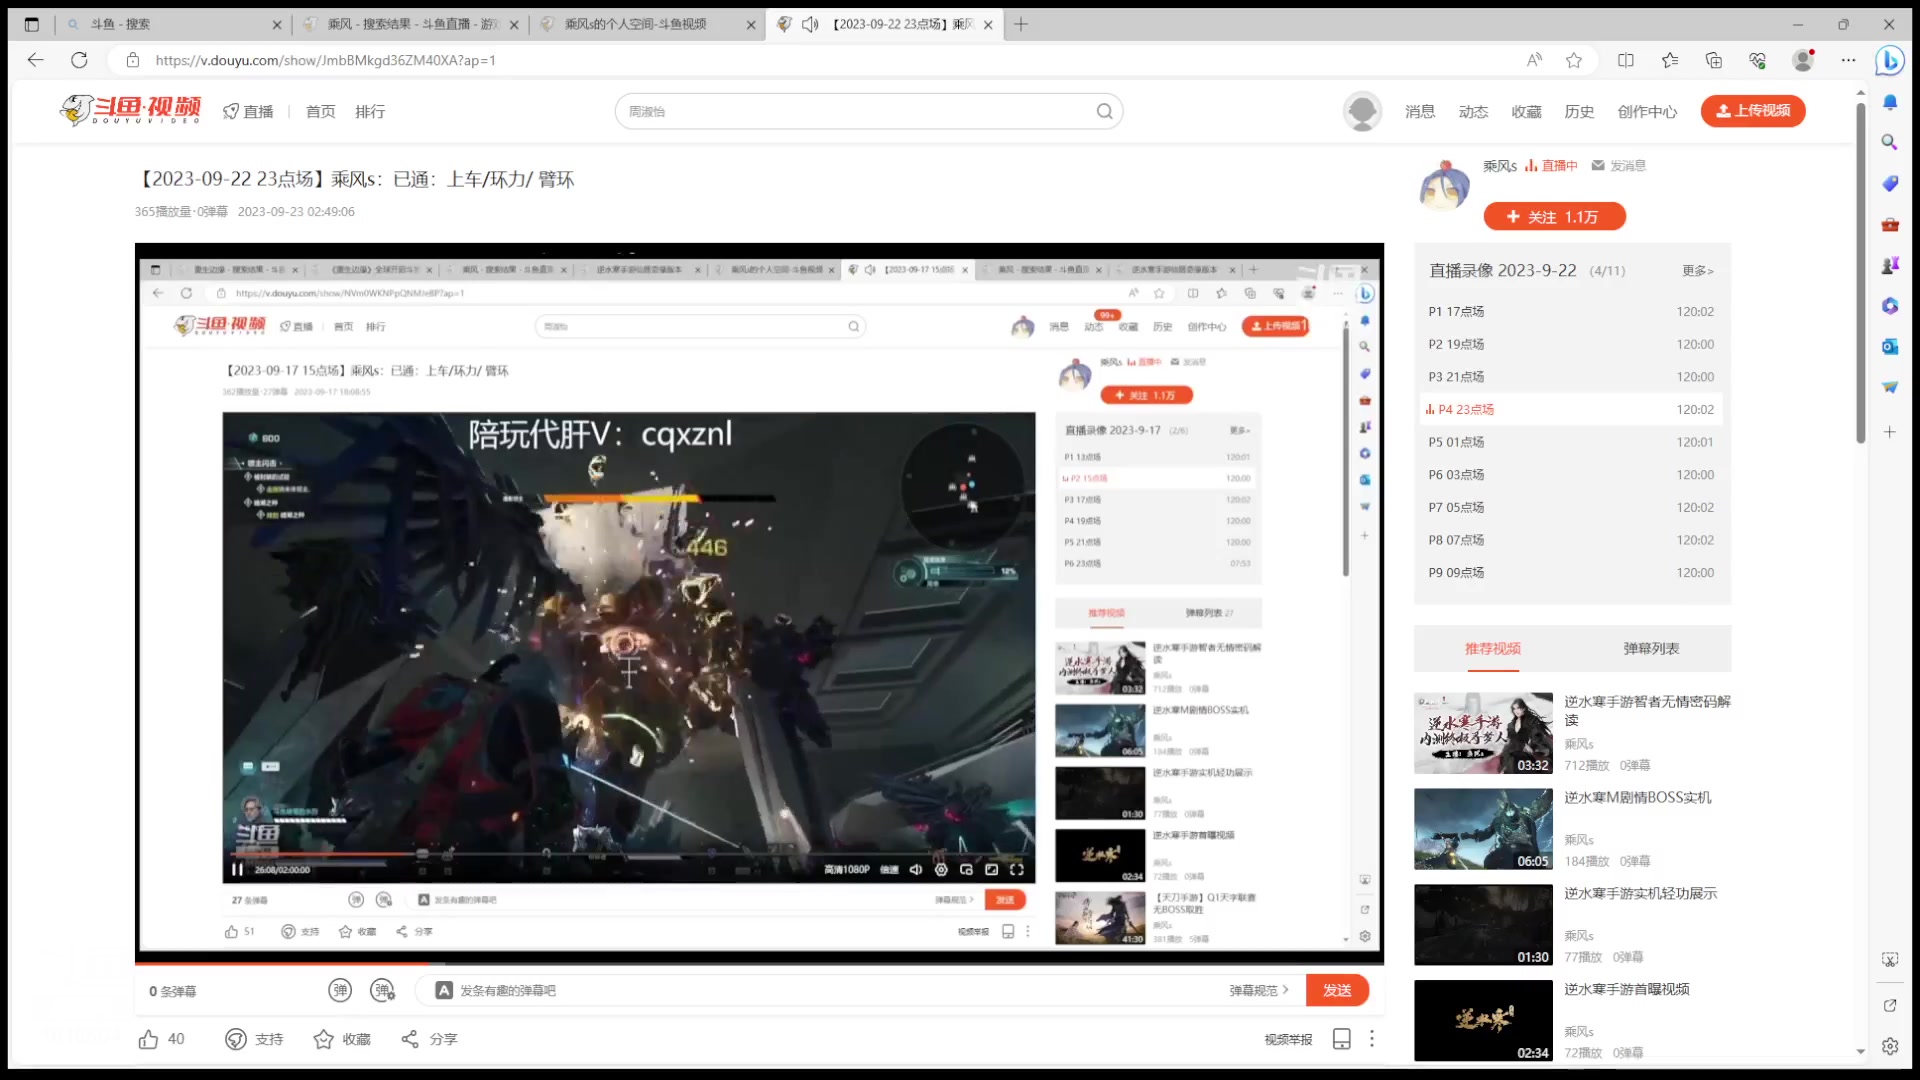
Task: Go to 首页 home page
Action: coord(320,112)
